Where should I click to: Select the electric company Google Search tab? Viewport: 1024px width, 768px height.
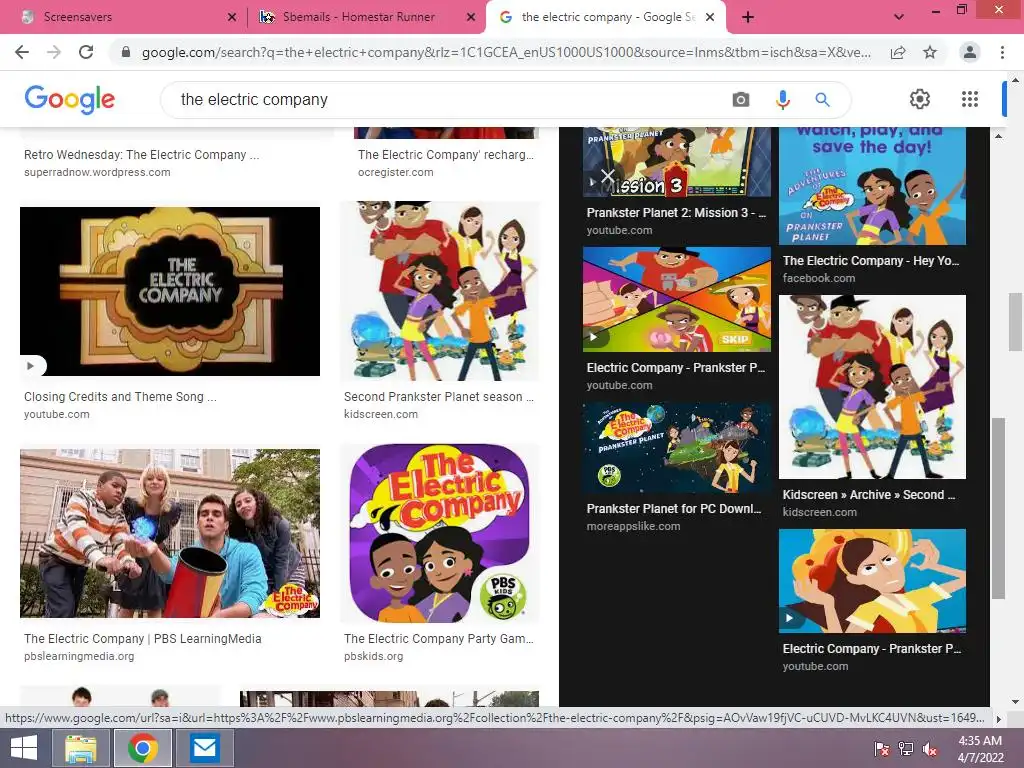pyautogui.click(x=605, y=17)
